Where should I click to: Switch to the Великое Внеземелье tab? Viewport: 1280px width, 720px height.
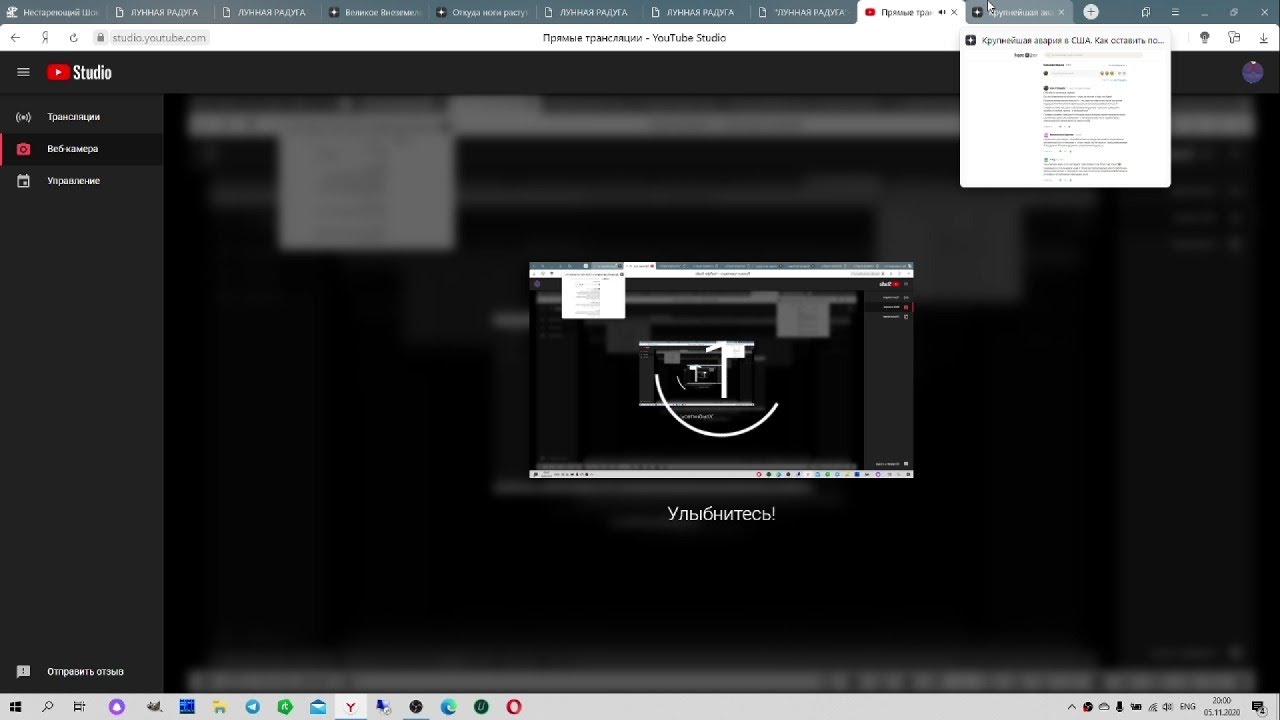click(375, 12)
